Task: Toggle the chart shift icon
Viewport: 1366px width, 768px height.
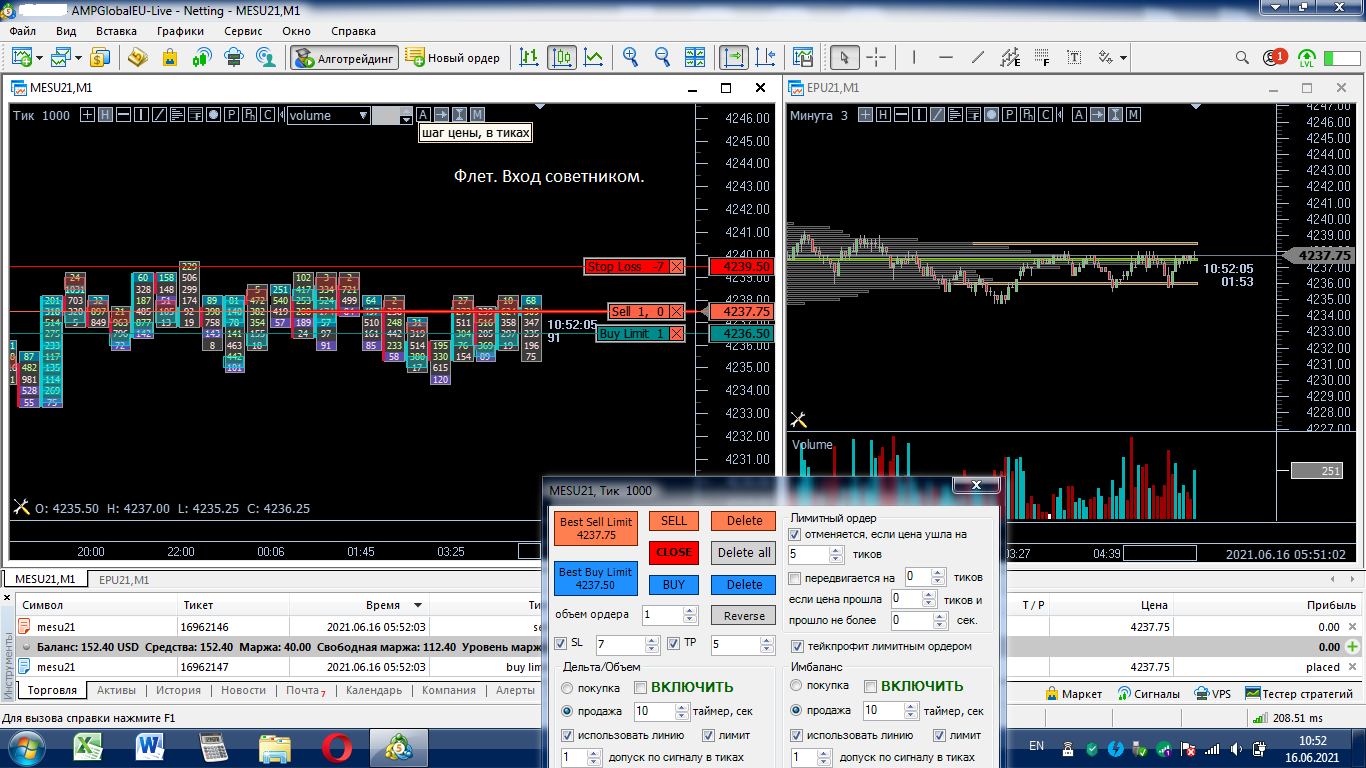Action: click(x=766, y=58)
